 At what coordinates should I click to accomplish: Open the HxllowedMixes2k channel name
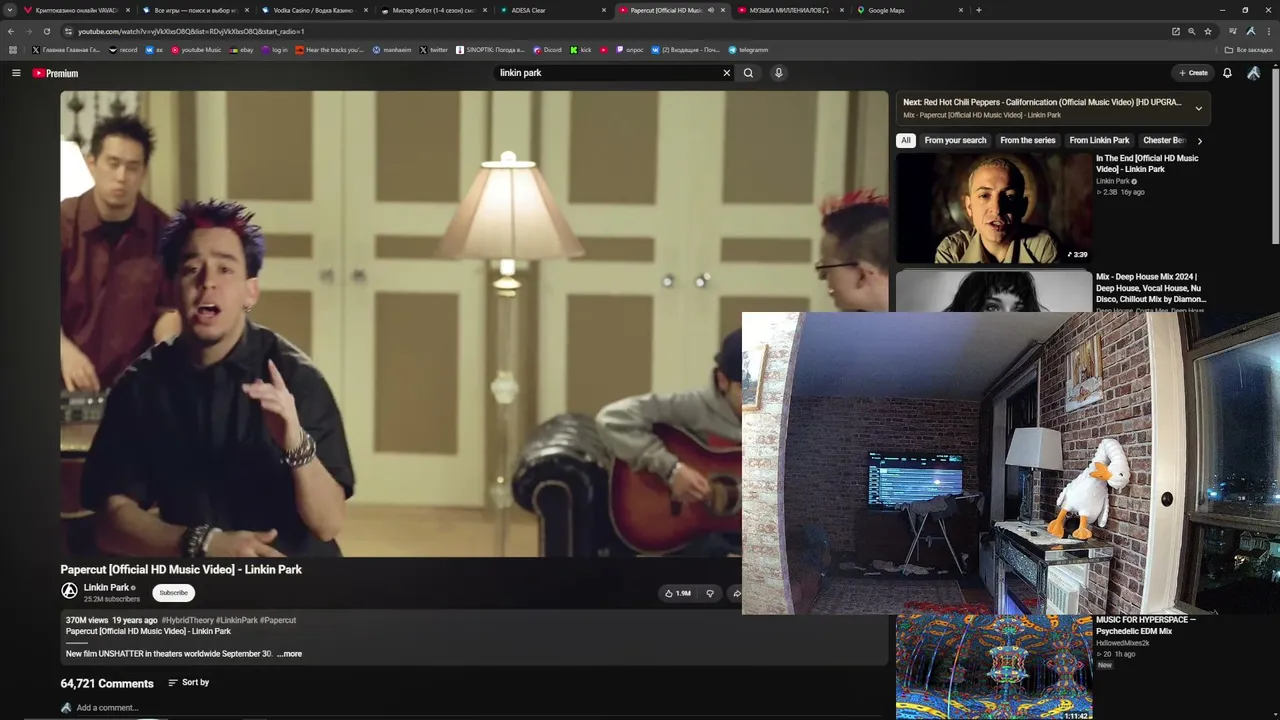coord(1122,643)
